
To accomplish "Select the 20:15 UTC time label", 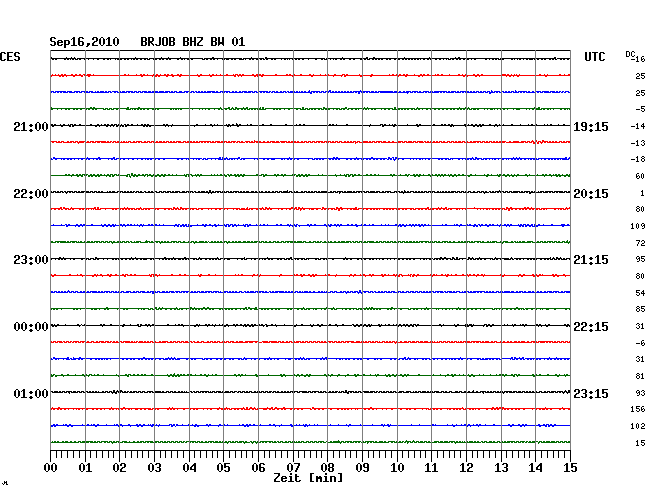I will tap(591, 194).
